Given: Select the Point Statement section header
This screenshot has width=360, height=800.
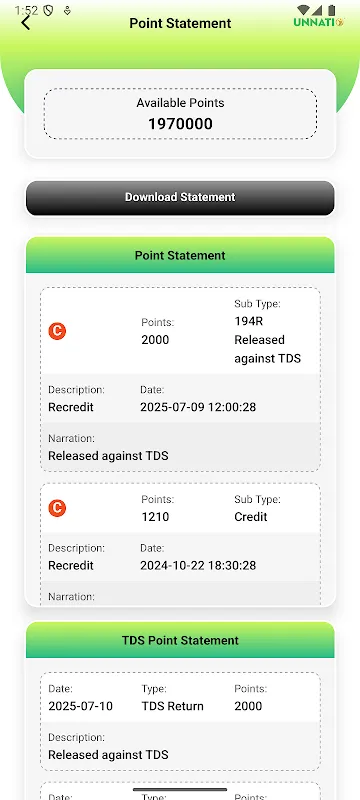Looking at the screenshot, I should coord(180,255).
